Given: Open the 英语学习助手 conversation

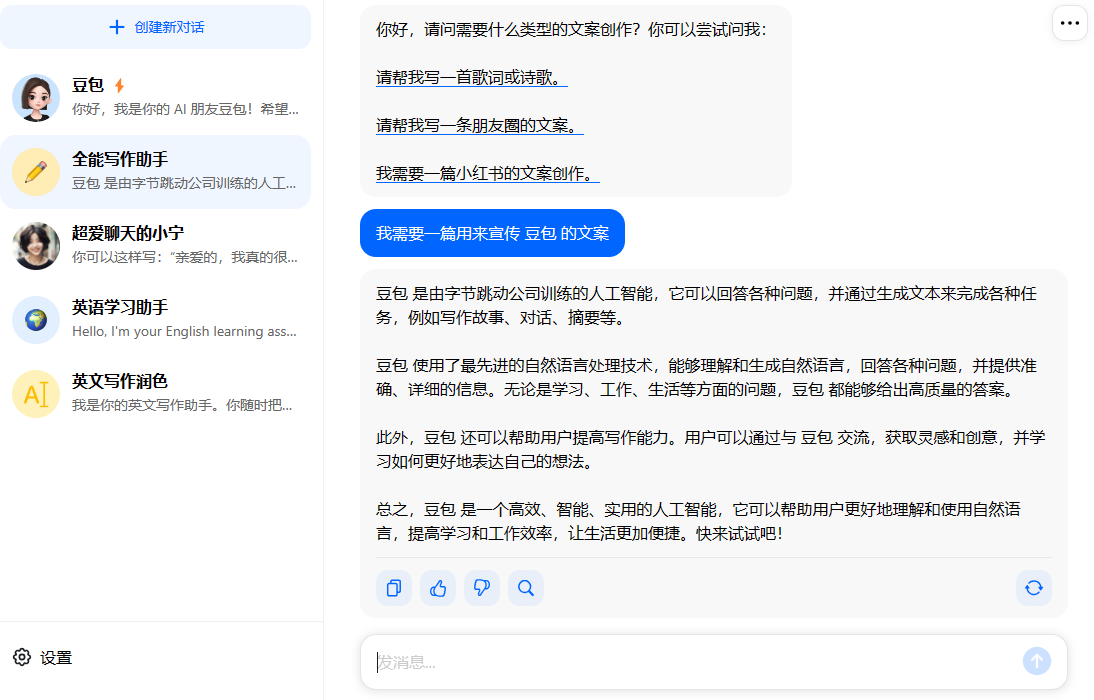Looking at the screenshot, I should pos(185,320).
